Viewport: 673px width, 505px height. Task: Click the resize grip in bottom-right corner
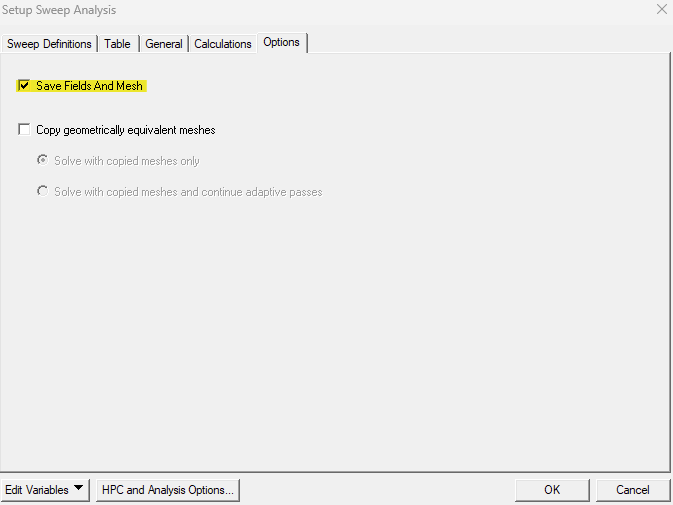[x=668, y=500]
